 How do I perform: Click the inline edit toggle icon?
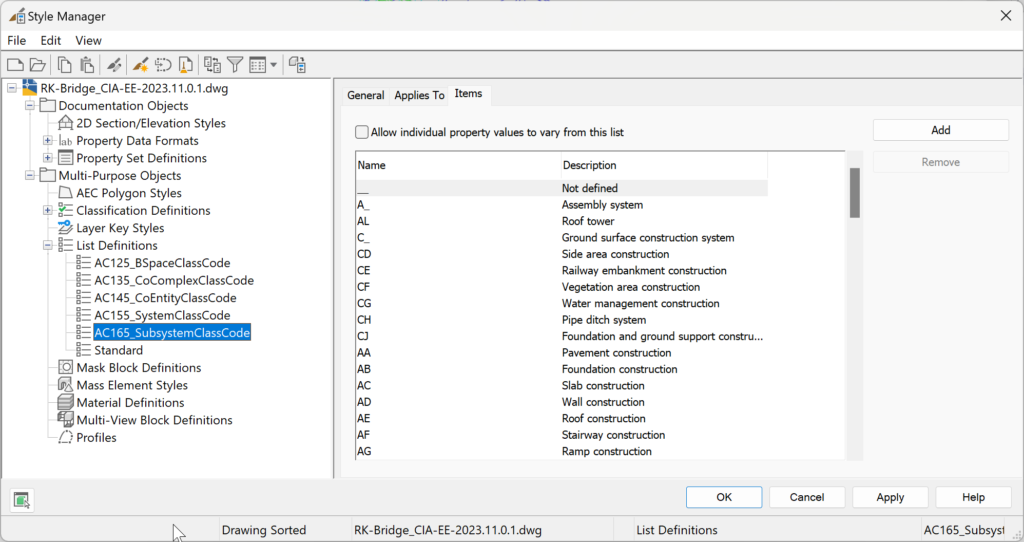[x=297, y=65]
